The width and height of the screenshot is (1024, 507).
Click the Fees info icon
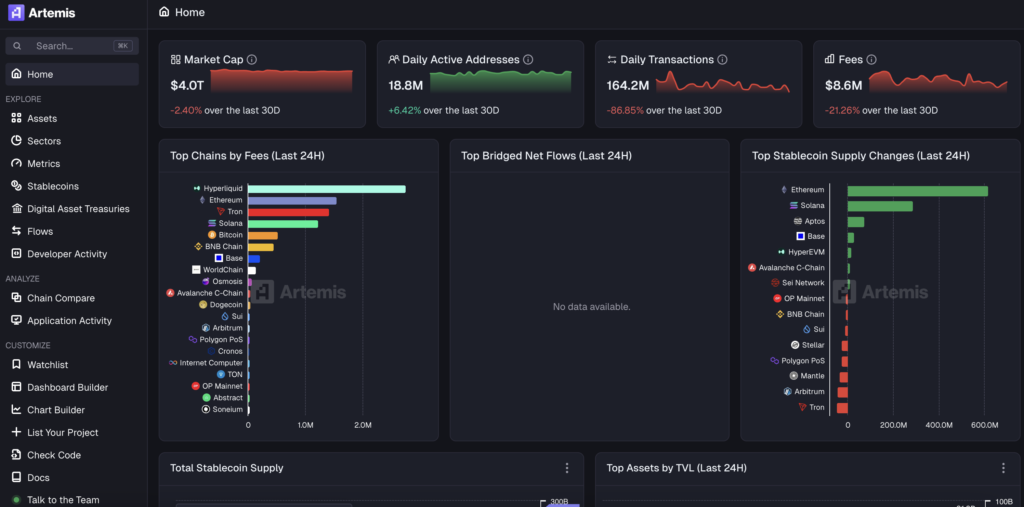871,59
